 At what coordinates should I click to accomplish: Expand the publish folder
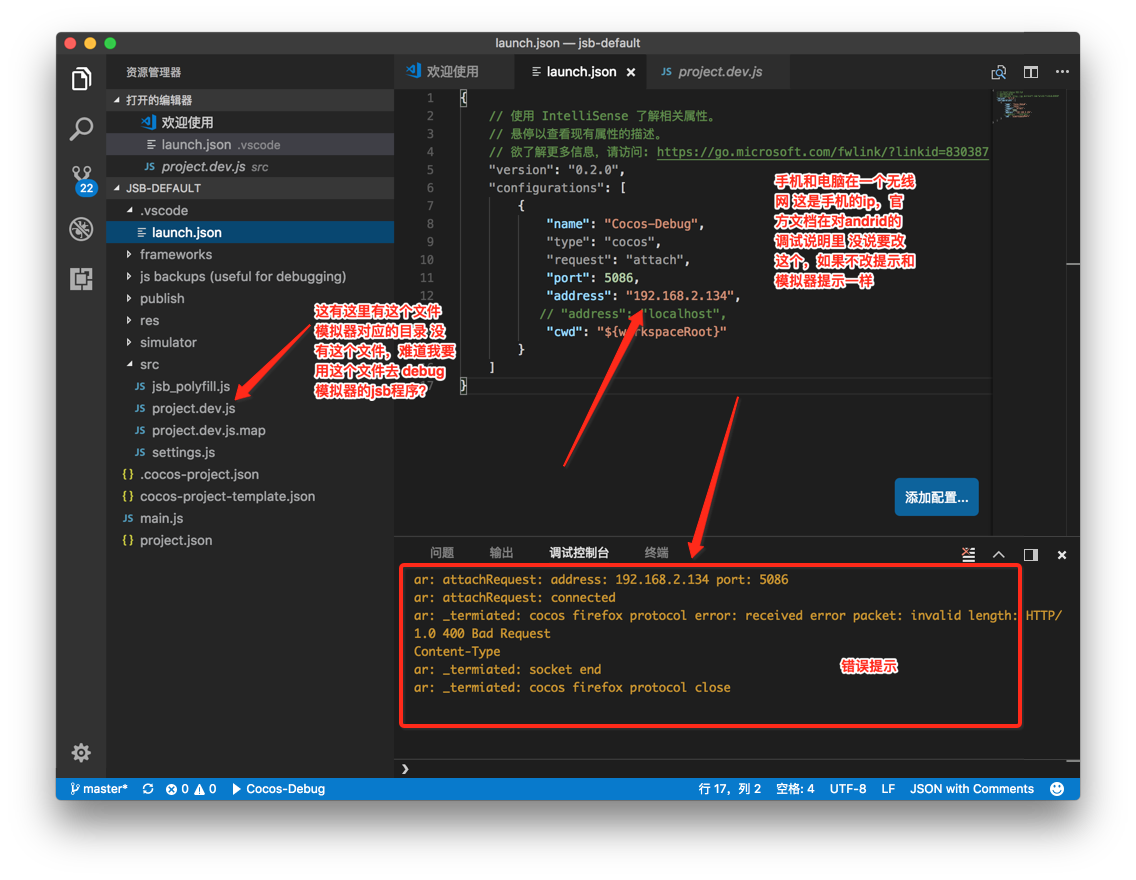(130, 298)
